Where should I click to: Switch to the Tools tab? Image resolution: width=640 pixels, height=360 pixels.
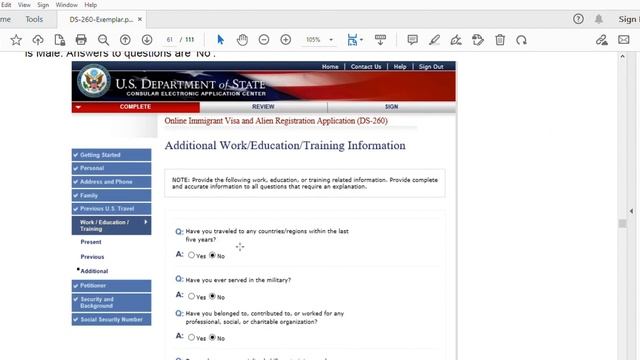[x=34, y=19]
